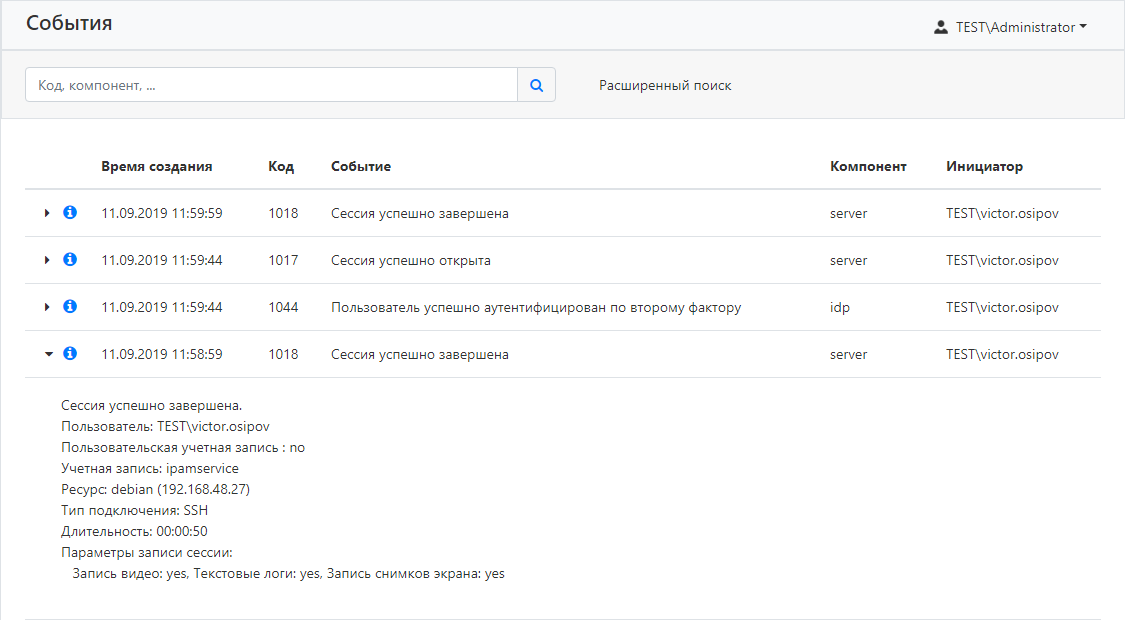The width and height of the screenshot is (1125, 620).
Task: Click the magnifier search button
Action: pyautogui.click(x=536, y=86)
